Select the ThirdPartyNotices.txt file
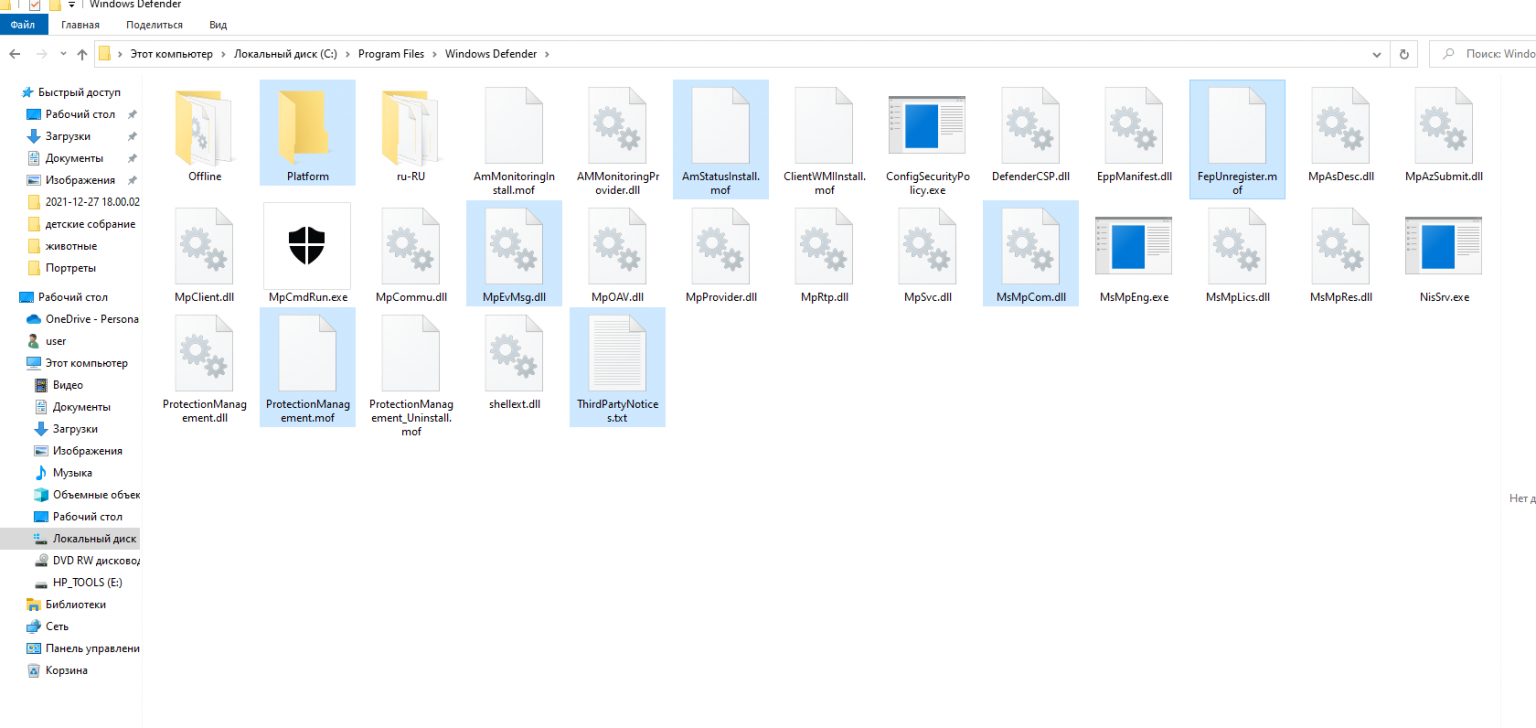Viewport: 1536px width, 728px height. tap(618, 367)
